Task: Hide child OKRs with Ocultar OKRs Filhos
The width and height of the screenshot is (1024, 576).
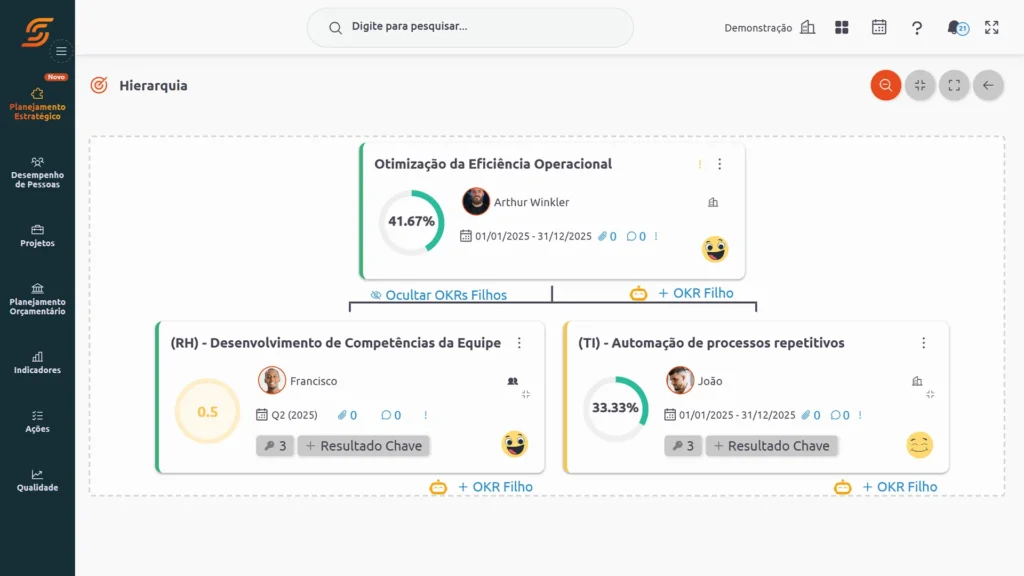Action: point(439,295)
